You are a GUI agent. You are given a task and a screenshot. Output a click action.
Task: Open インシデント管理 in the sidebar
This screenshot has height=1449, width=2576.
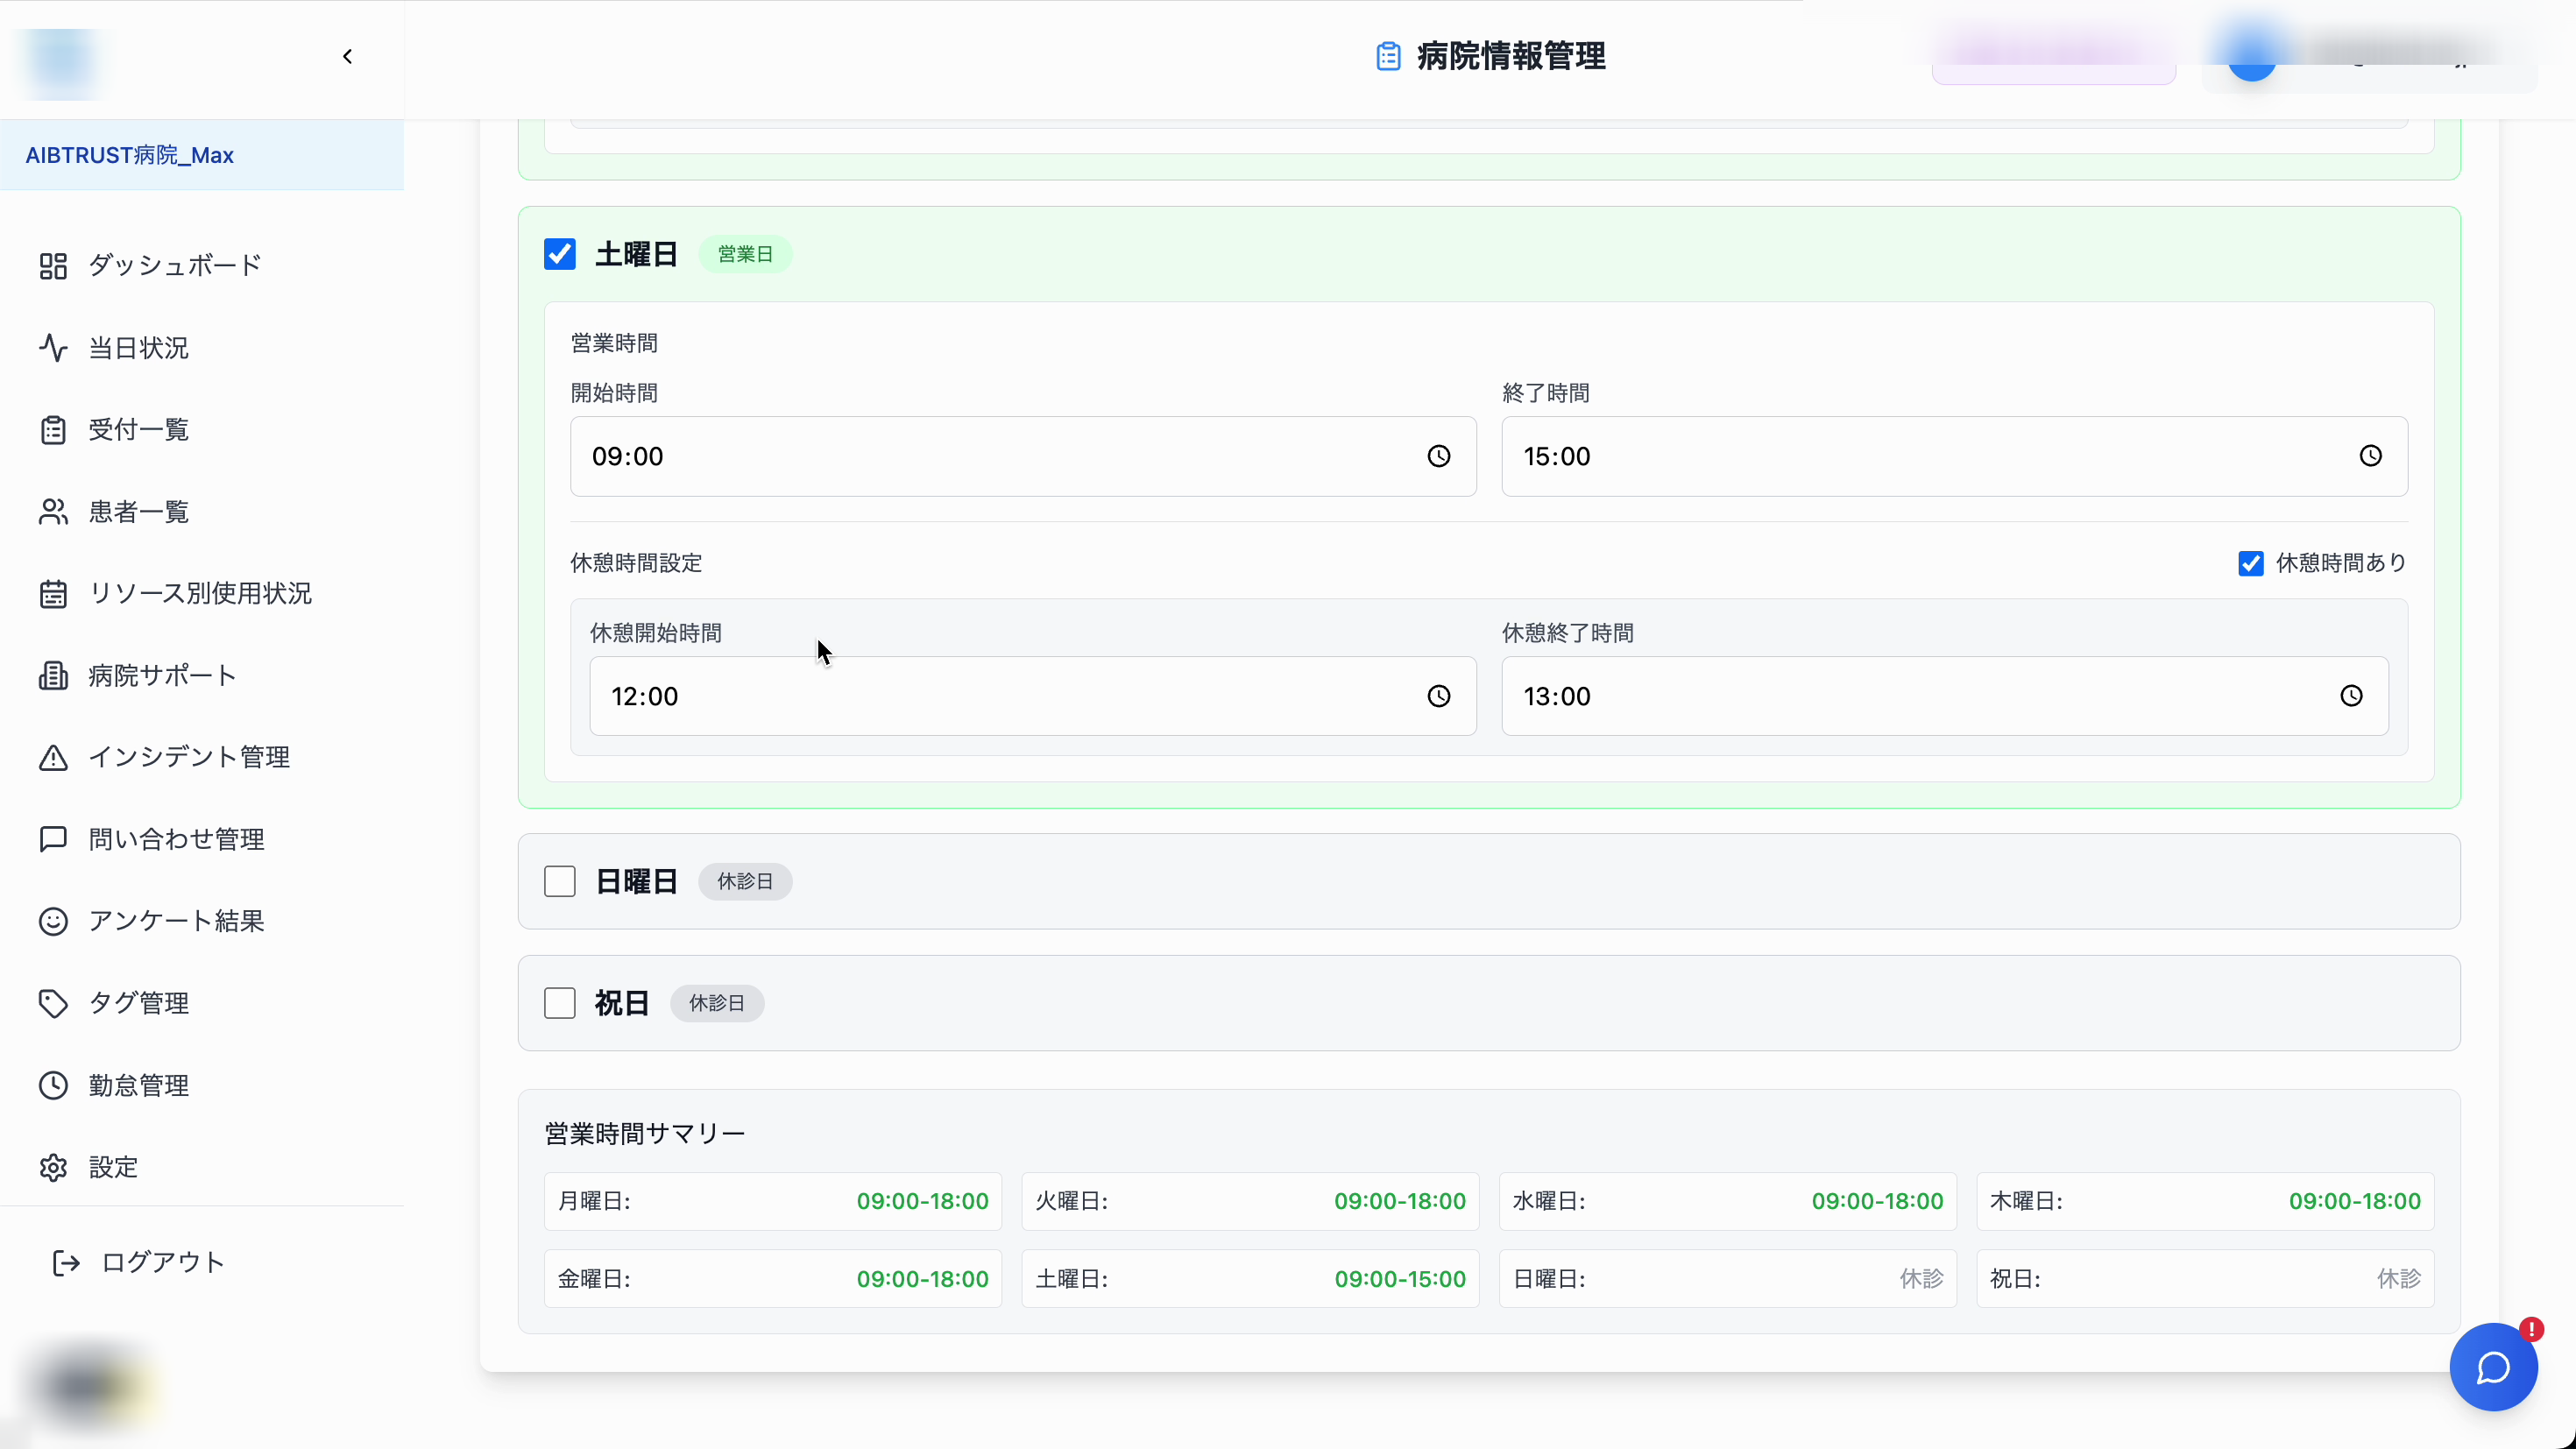tap(189, 757)
